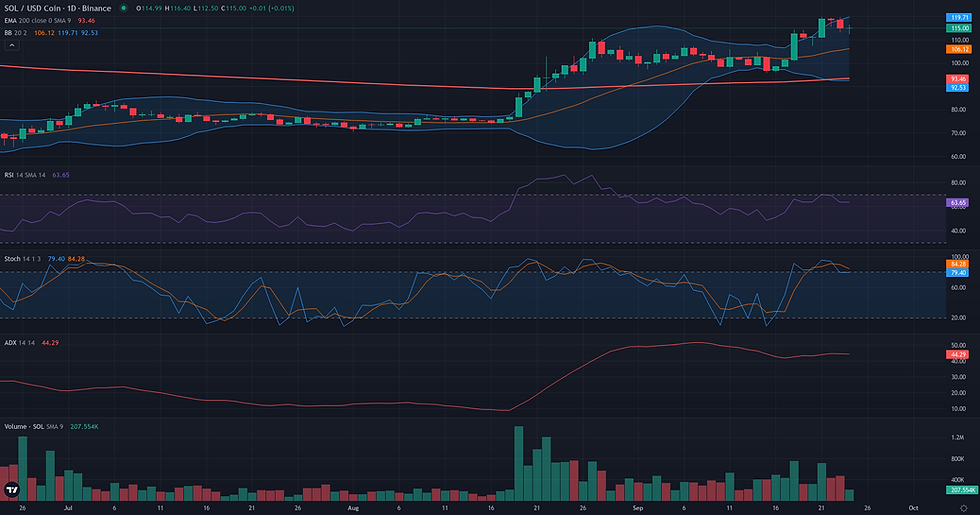Click the EMA legend value 93.46
Viewport: 980px width, 515px height.
click(x=86, y=21)
